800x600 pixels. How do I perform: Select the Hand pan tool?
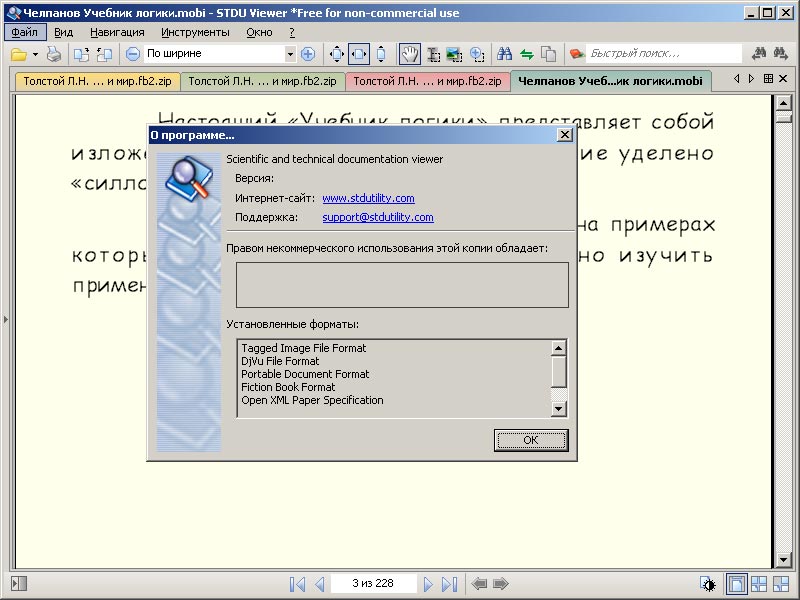point(408,52)
